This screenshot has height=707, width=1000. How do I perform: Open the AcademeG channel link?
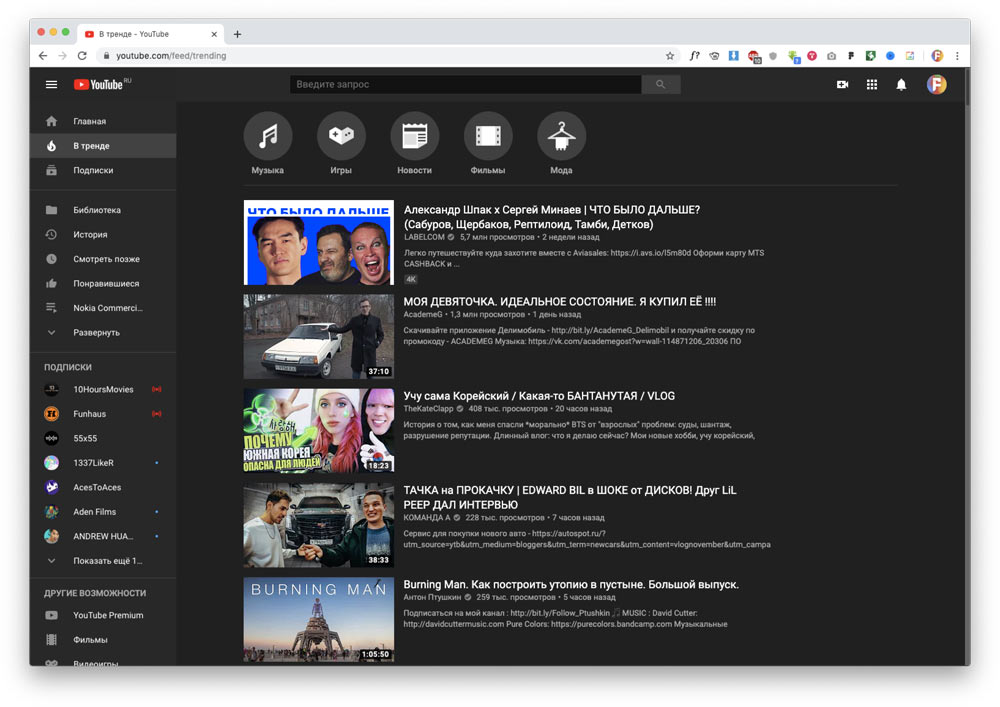pyautogui.click(x=422, y=314)
